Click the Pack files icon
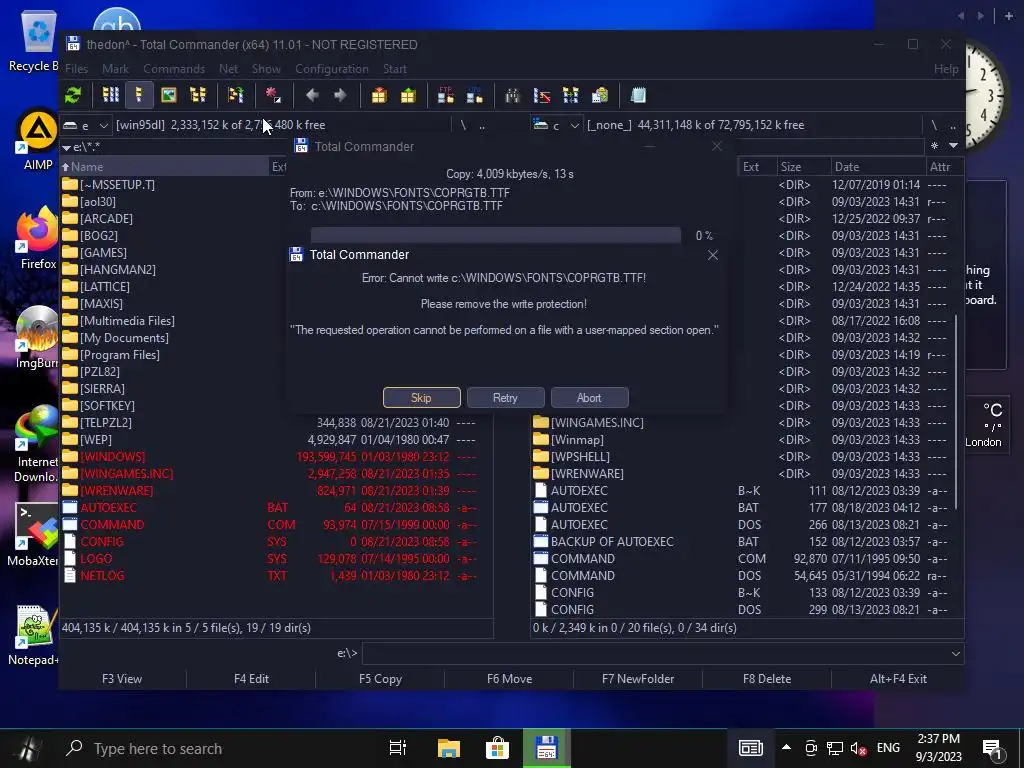This screenshot has height=768, width=1024. [x=379, y=95]
